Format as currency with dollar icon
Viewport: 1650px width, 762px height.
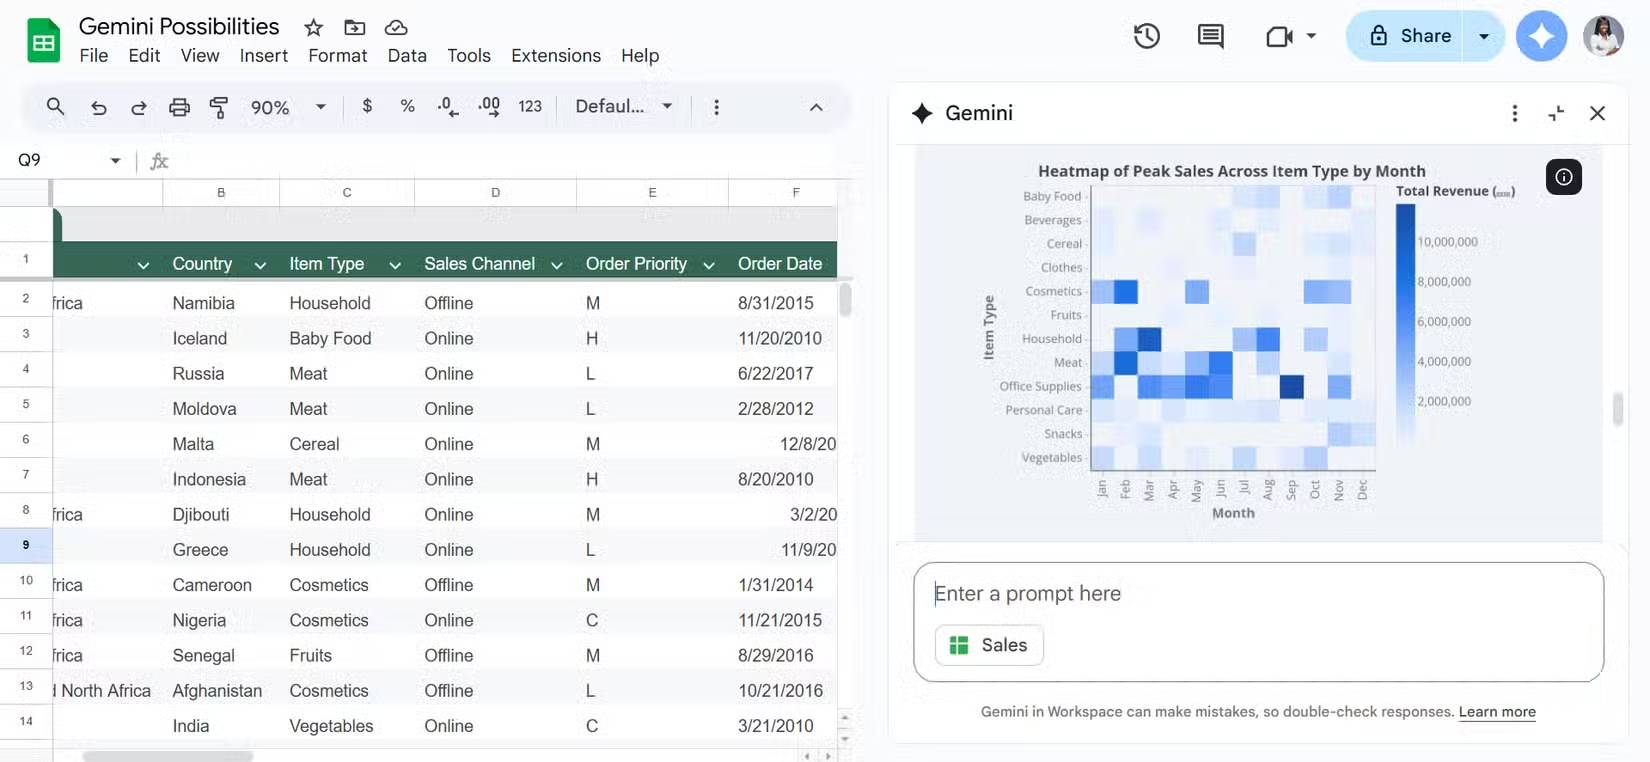click(x=367, y=106)
